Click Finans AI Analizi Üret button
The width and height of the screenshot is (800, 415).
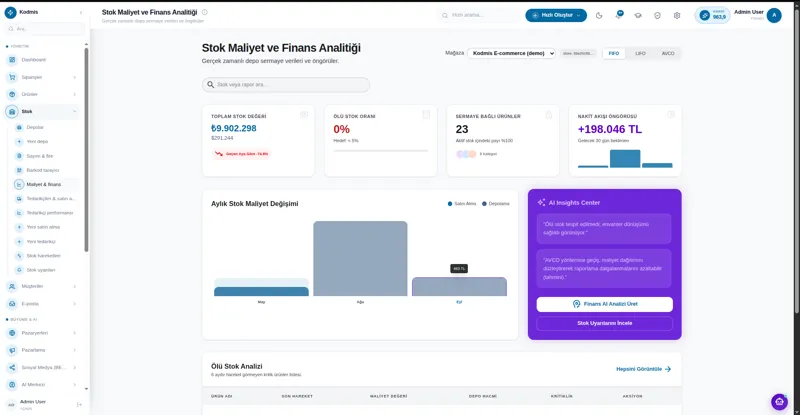coord(605,304)
